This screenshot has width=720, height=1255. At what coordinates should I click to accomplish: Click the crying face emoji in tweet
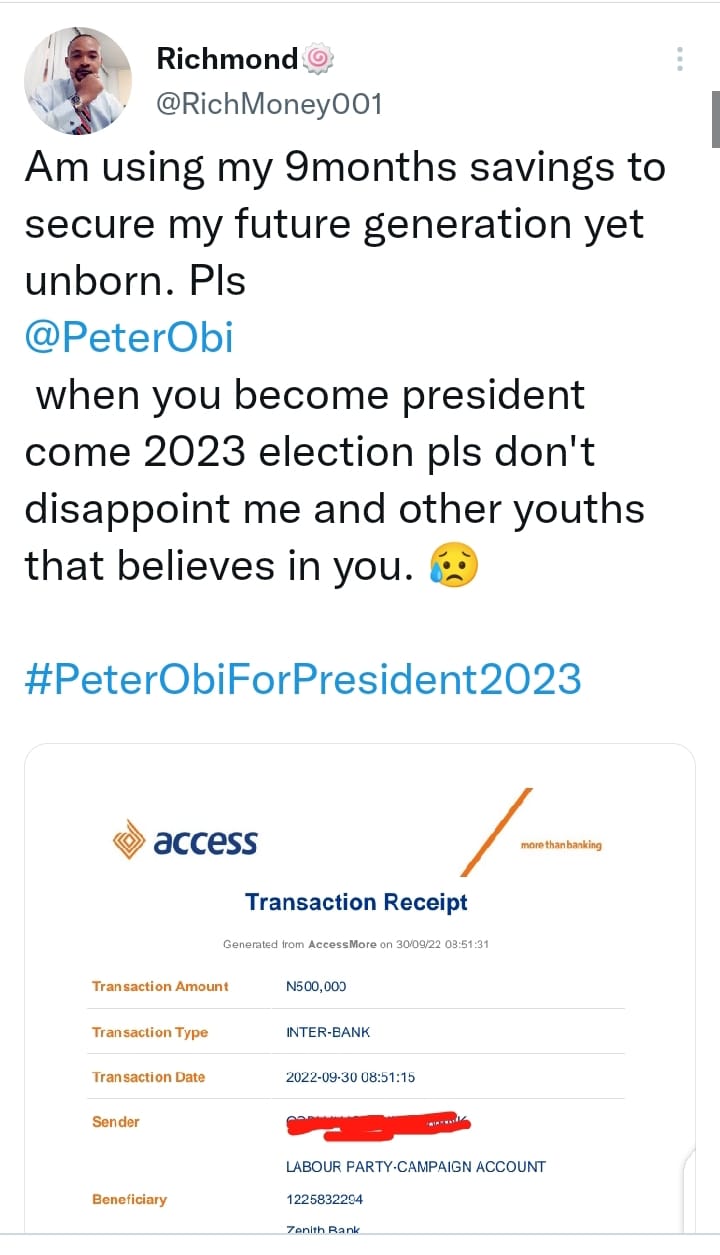[453, 566]
